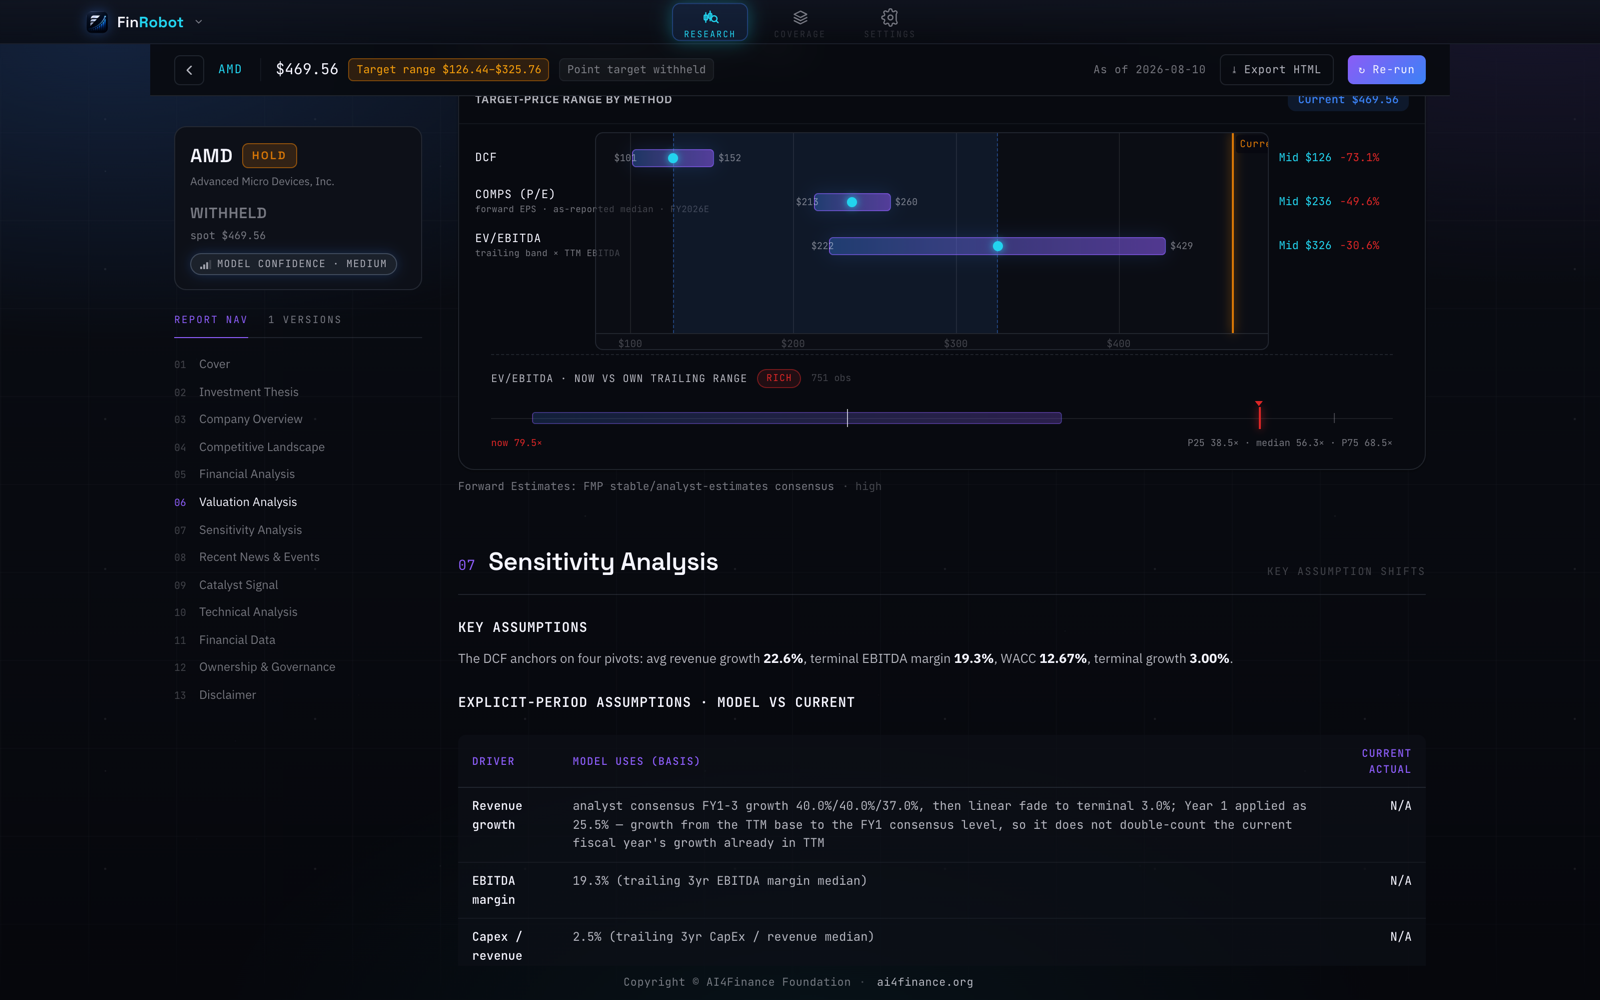The height and width of the screenshot is (1000, 1600).
Task: Click the Model Confidence Medium pill
Action: 294,264
